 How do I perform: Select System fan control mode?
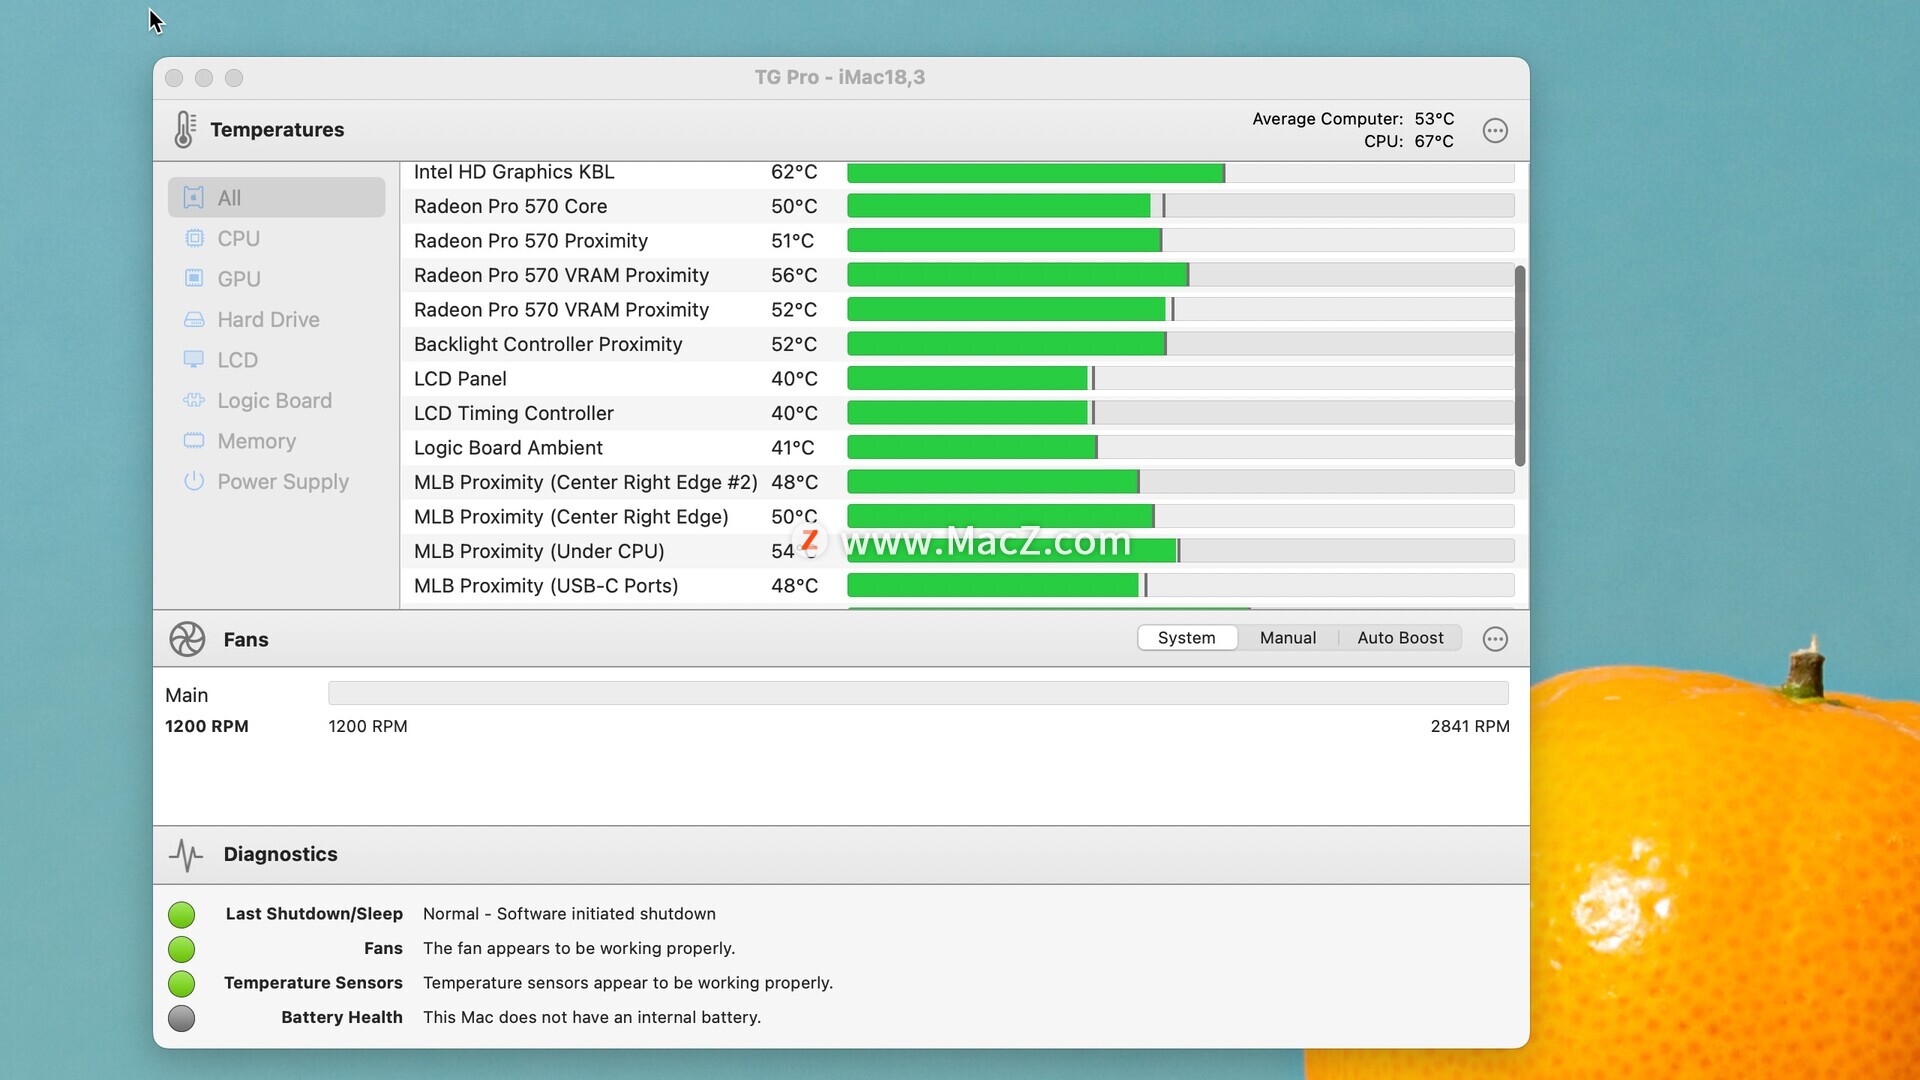1187,638
